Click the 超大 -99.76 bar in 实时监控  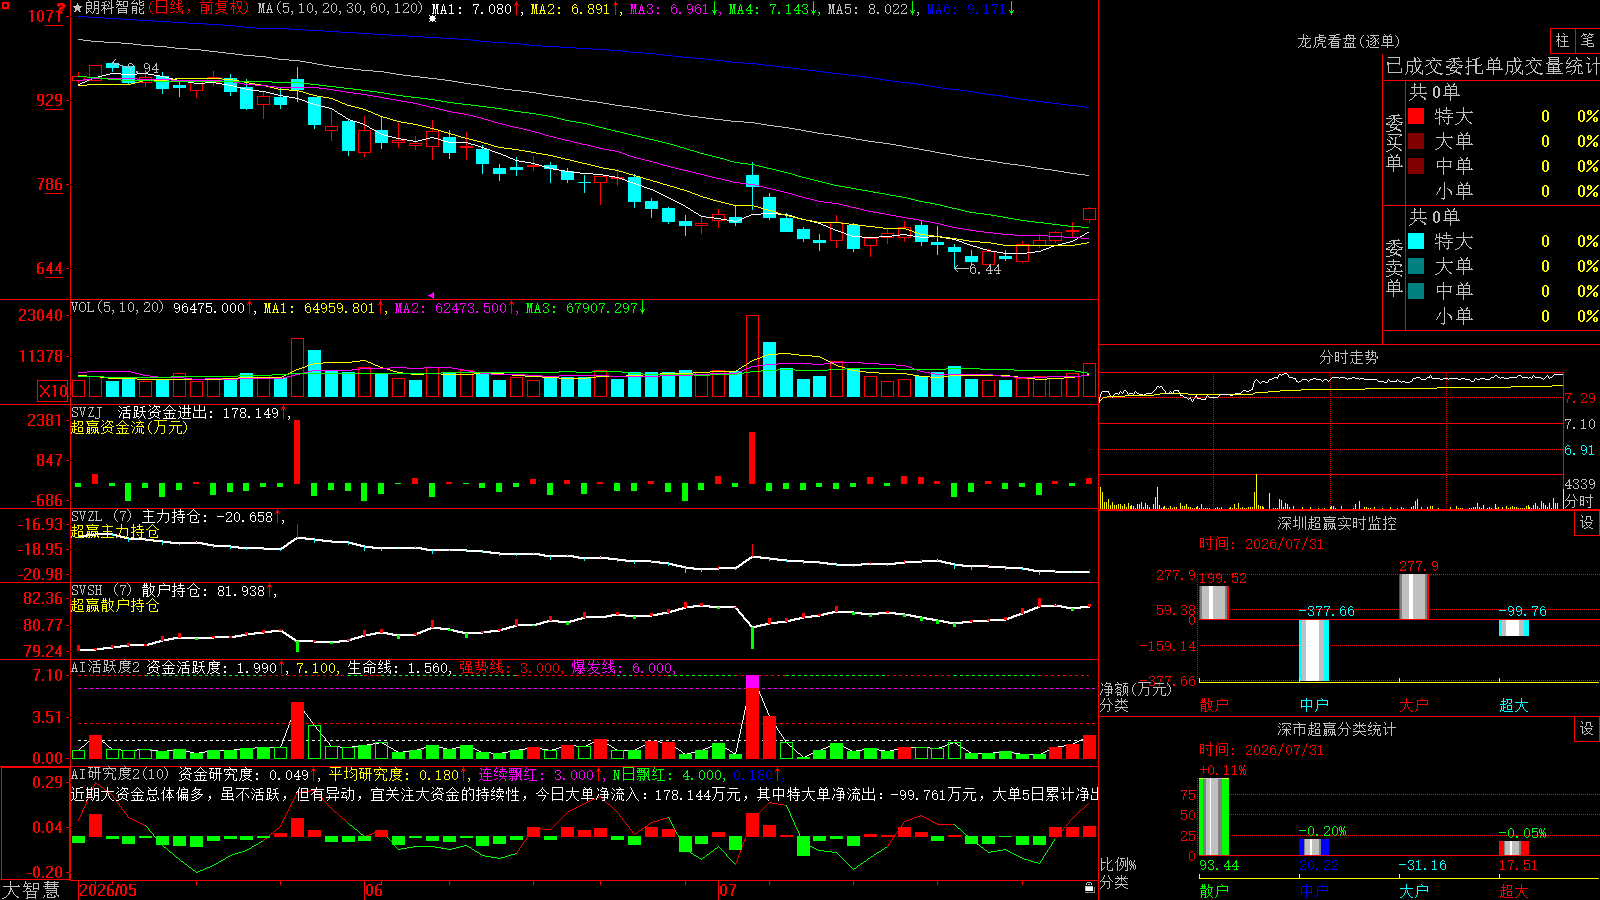click(x=1514, y=628)
